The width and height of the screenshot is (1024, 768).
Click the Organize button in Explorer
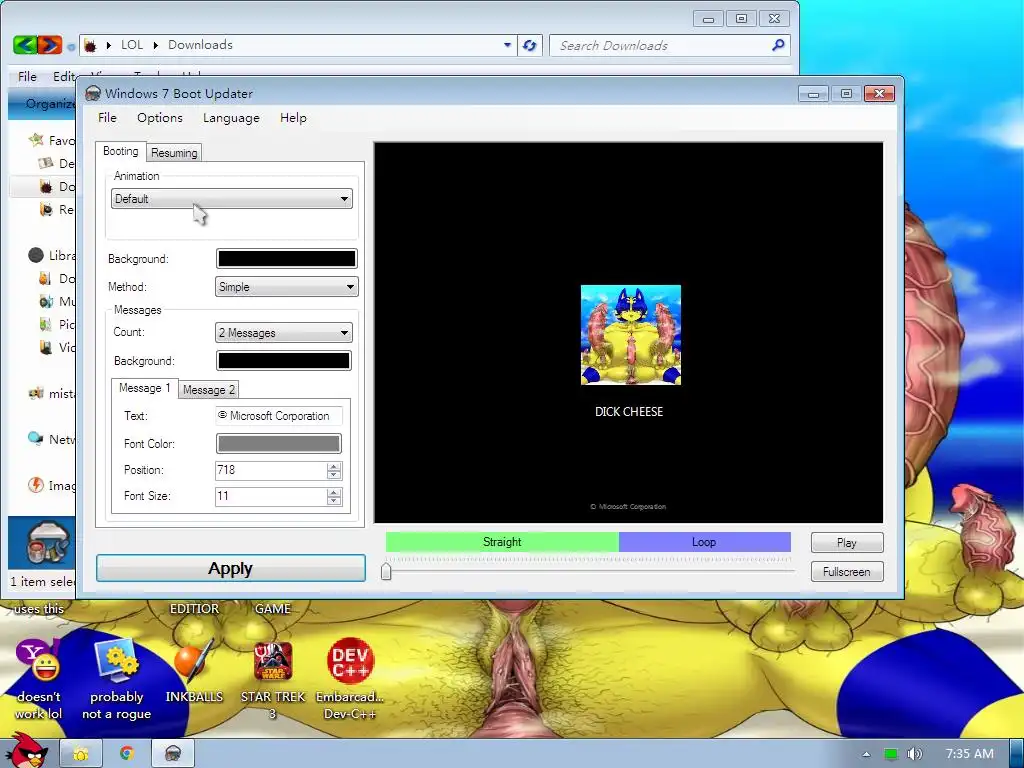pyautogui.click(x=50, y=104)
